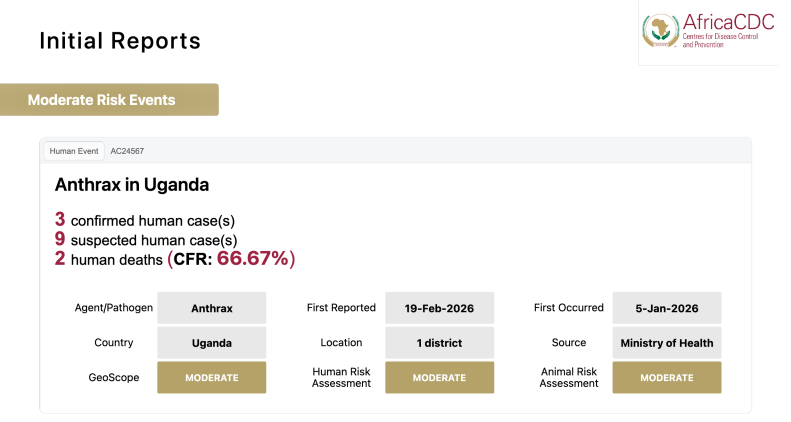Image resolution: width=791 pixels, height=422 pixels.
Task: Click the Anthrax in Uganda title
Action: tap(132, 185)
